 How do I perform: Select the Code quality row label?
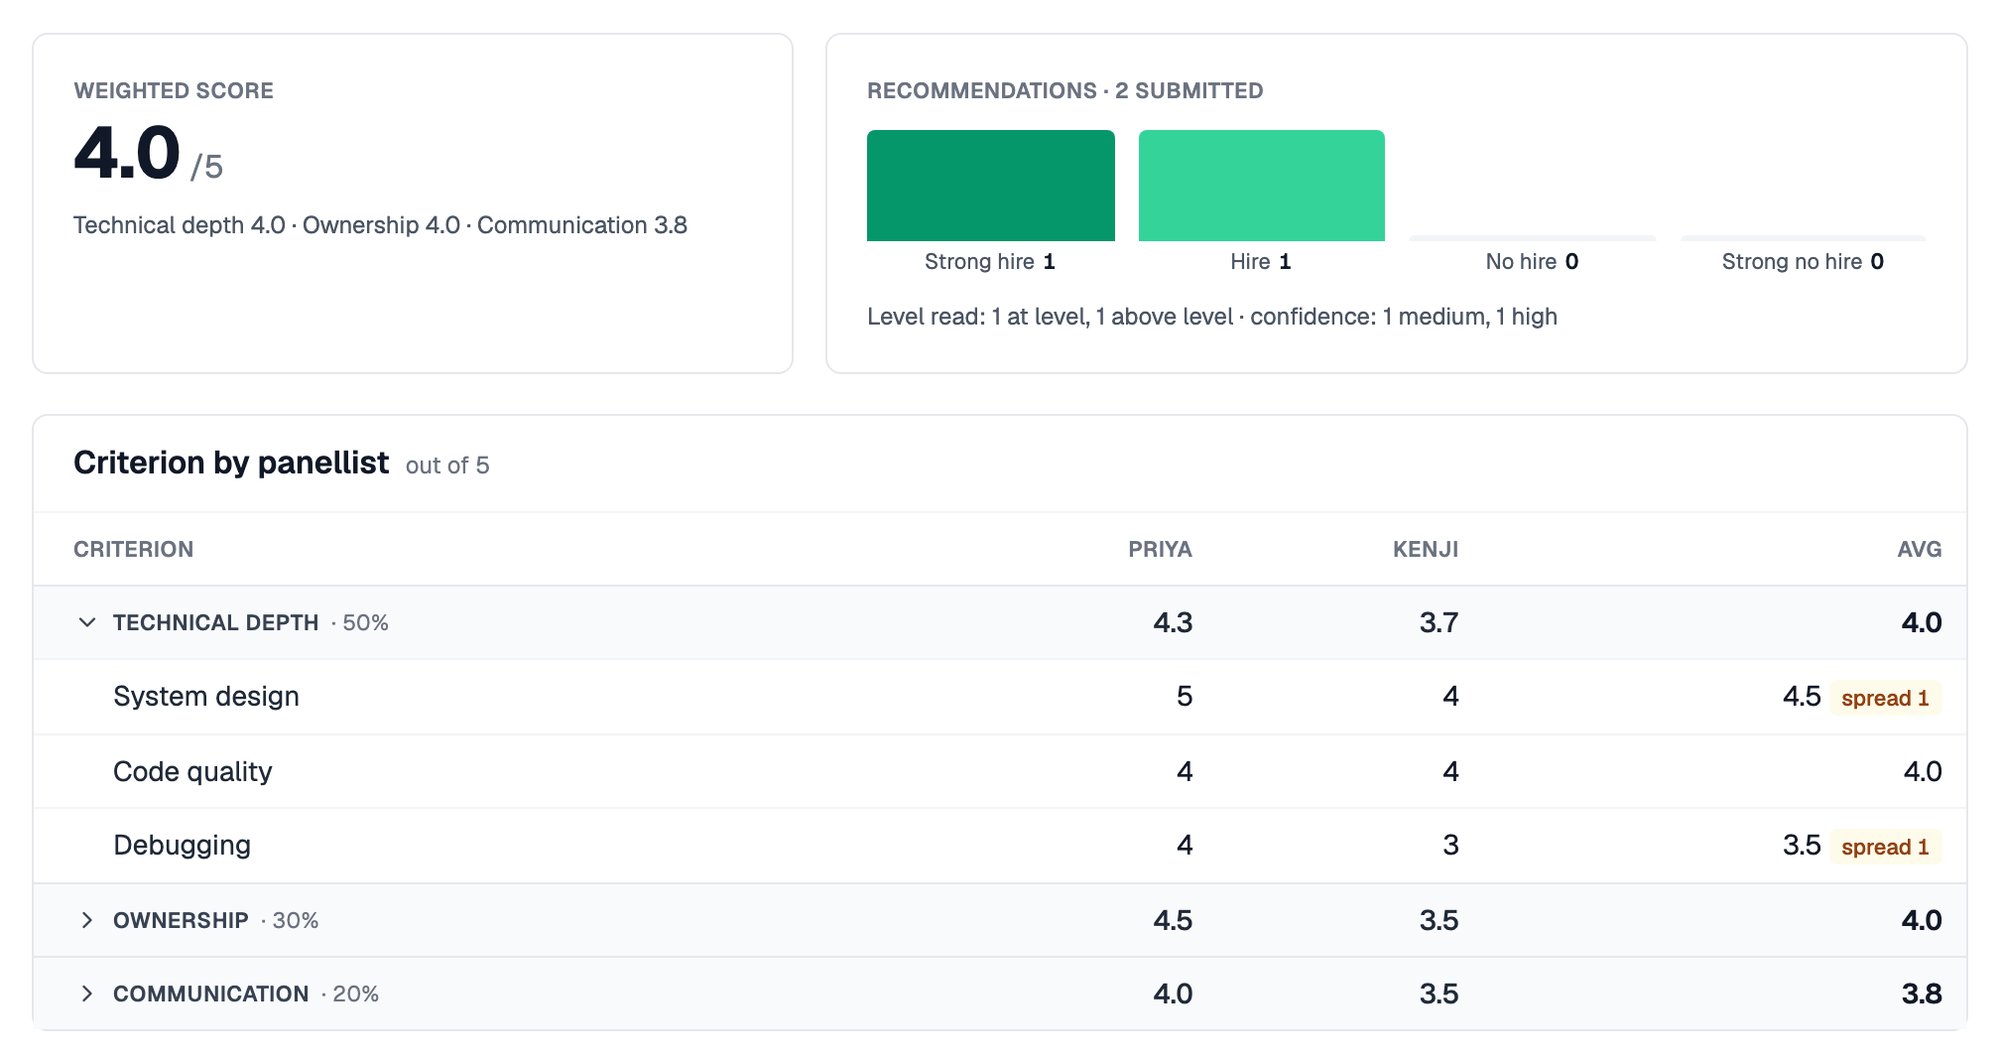192,771
